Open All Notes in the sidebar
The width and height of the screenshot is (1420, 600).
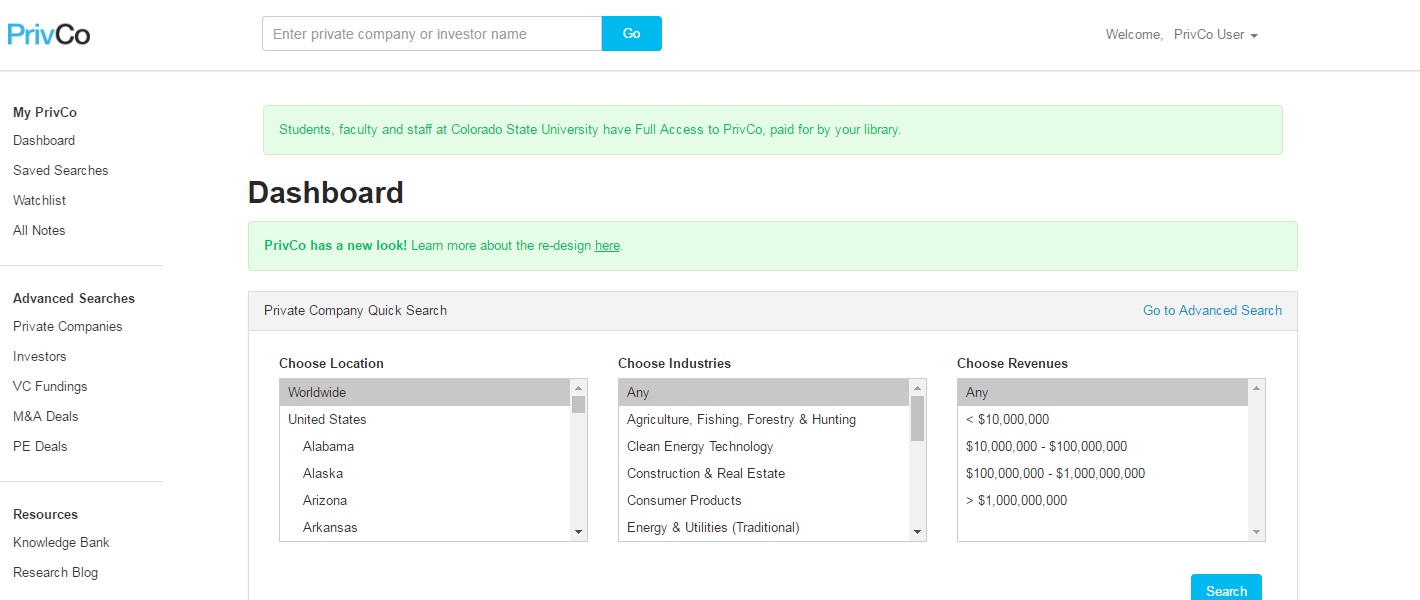point(39,231)
